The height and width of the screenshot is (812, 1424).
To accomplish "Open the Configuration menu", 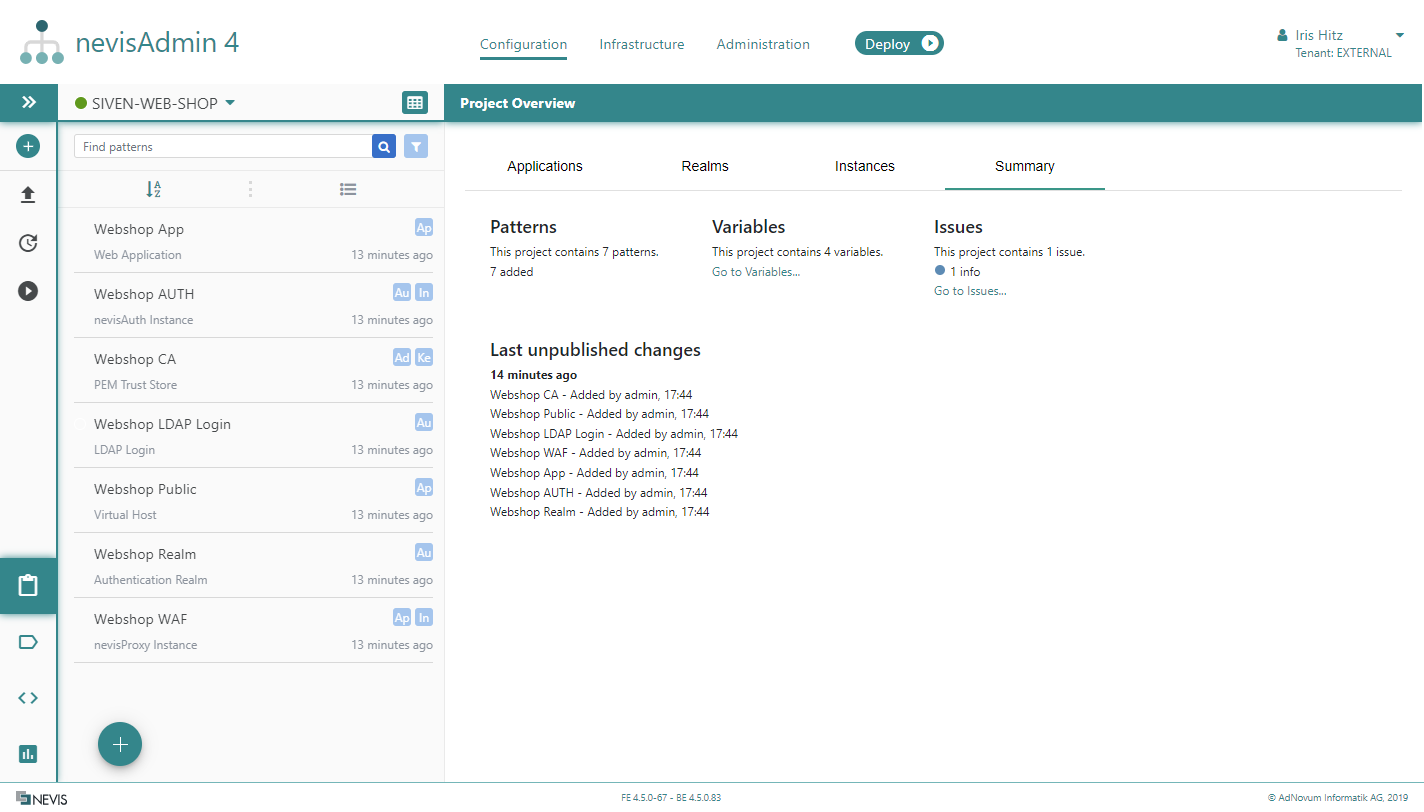I will (523, 44).
